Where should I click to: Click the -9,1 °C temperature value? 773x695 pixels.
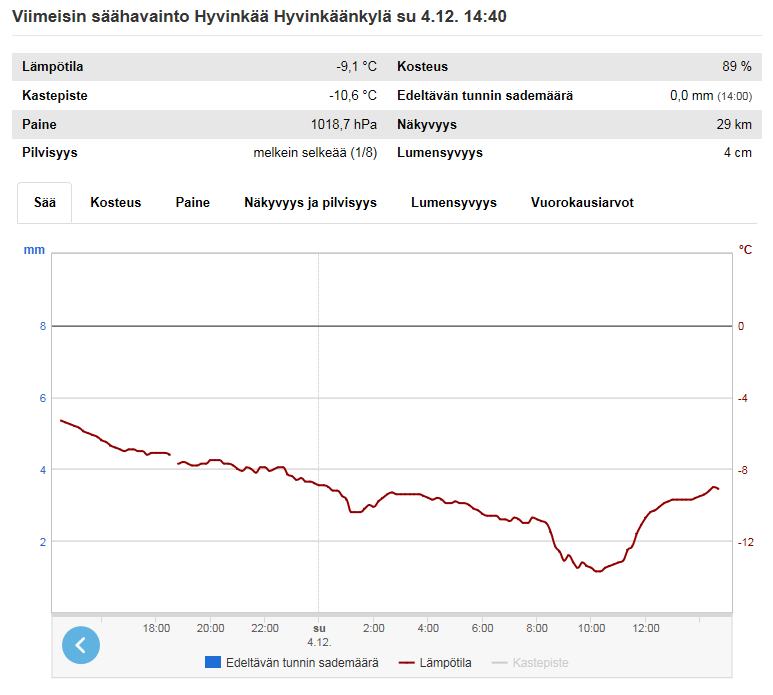coord(356,67)
